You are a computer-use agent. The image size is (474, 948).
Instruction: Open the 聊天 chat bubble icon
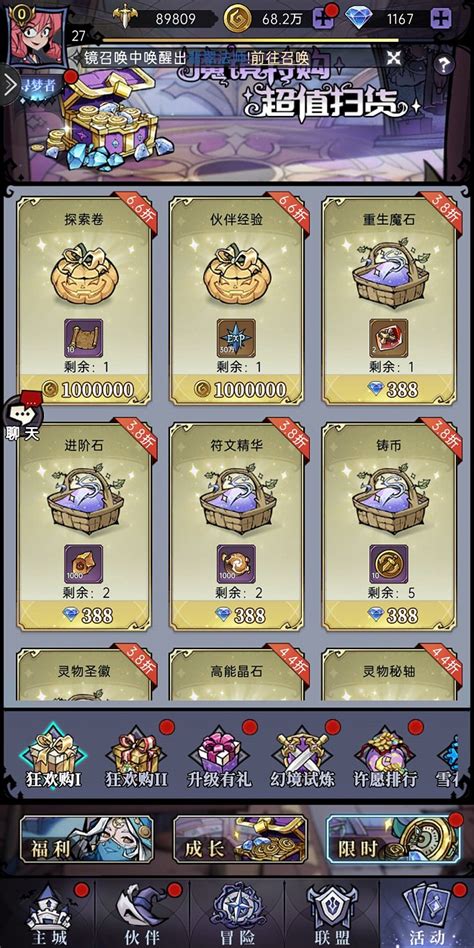tap(23, 417)
